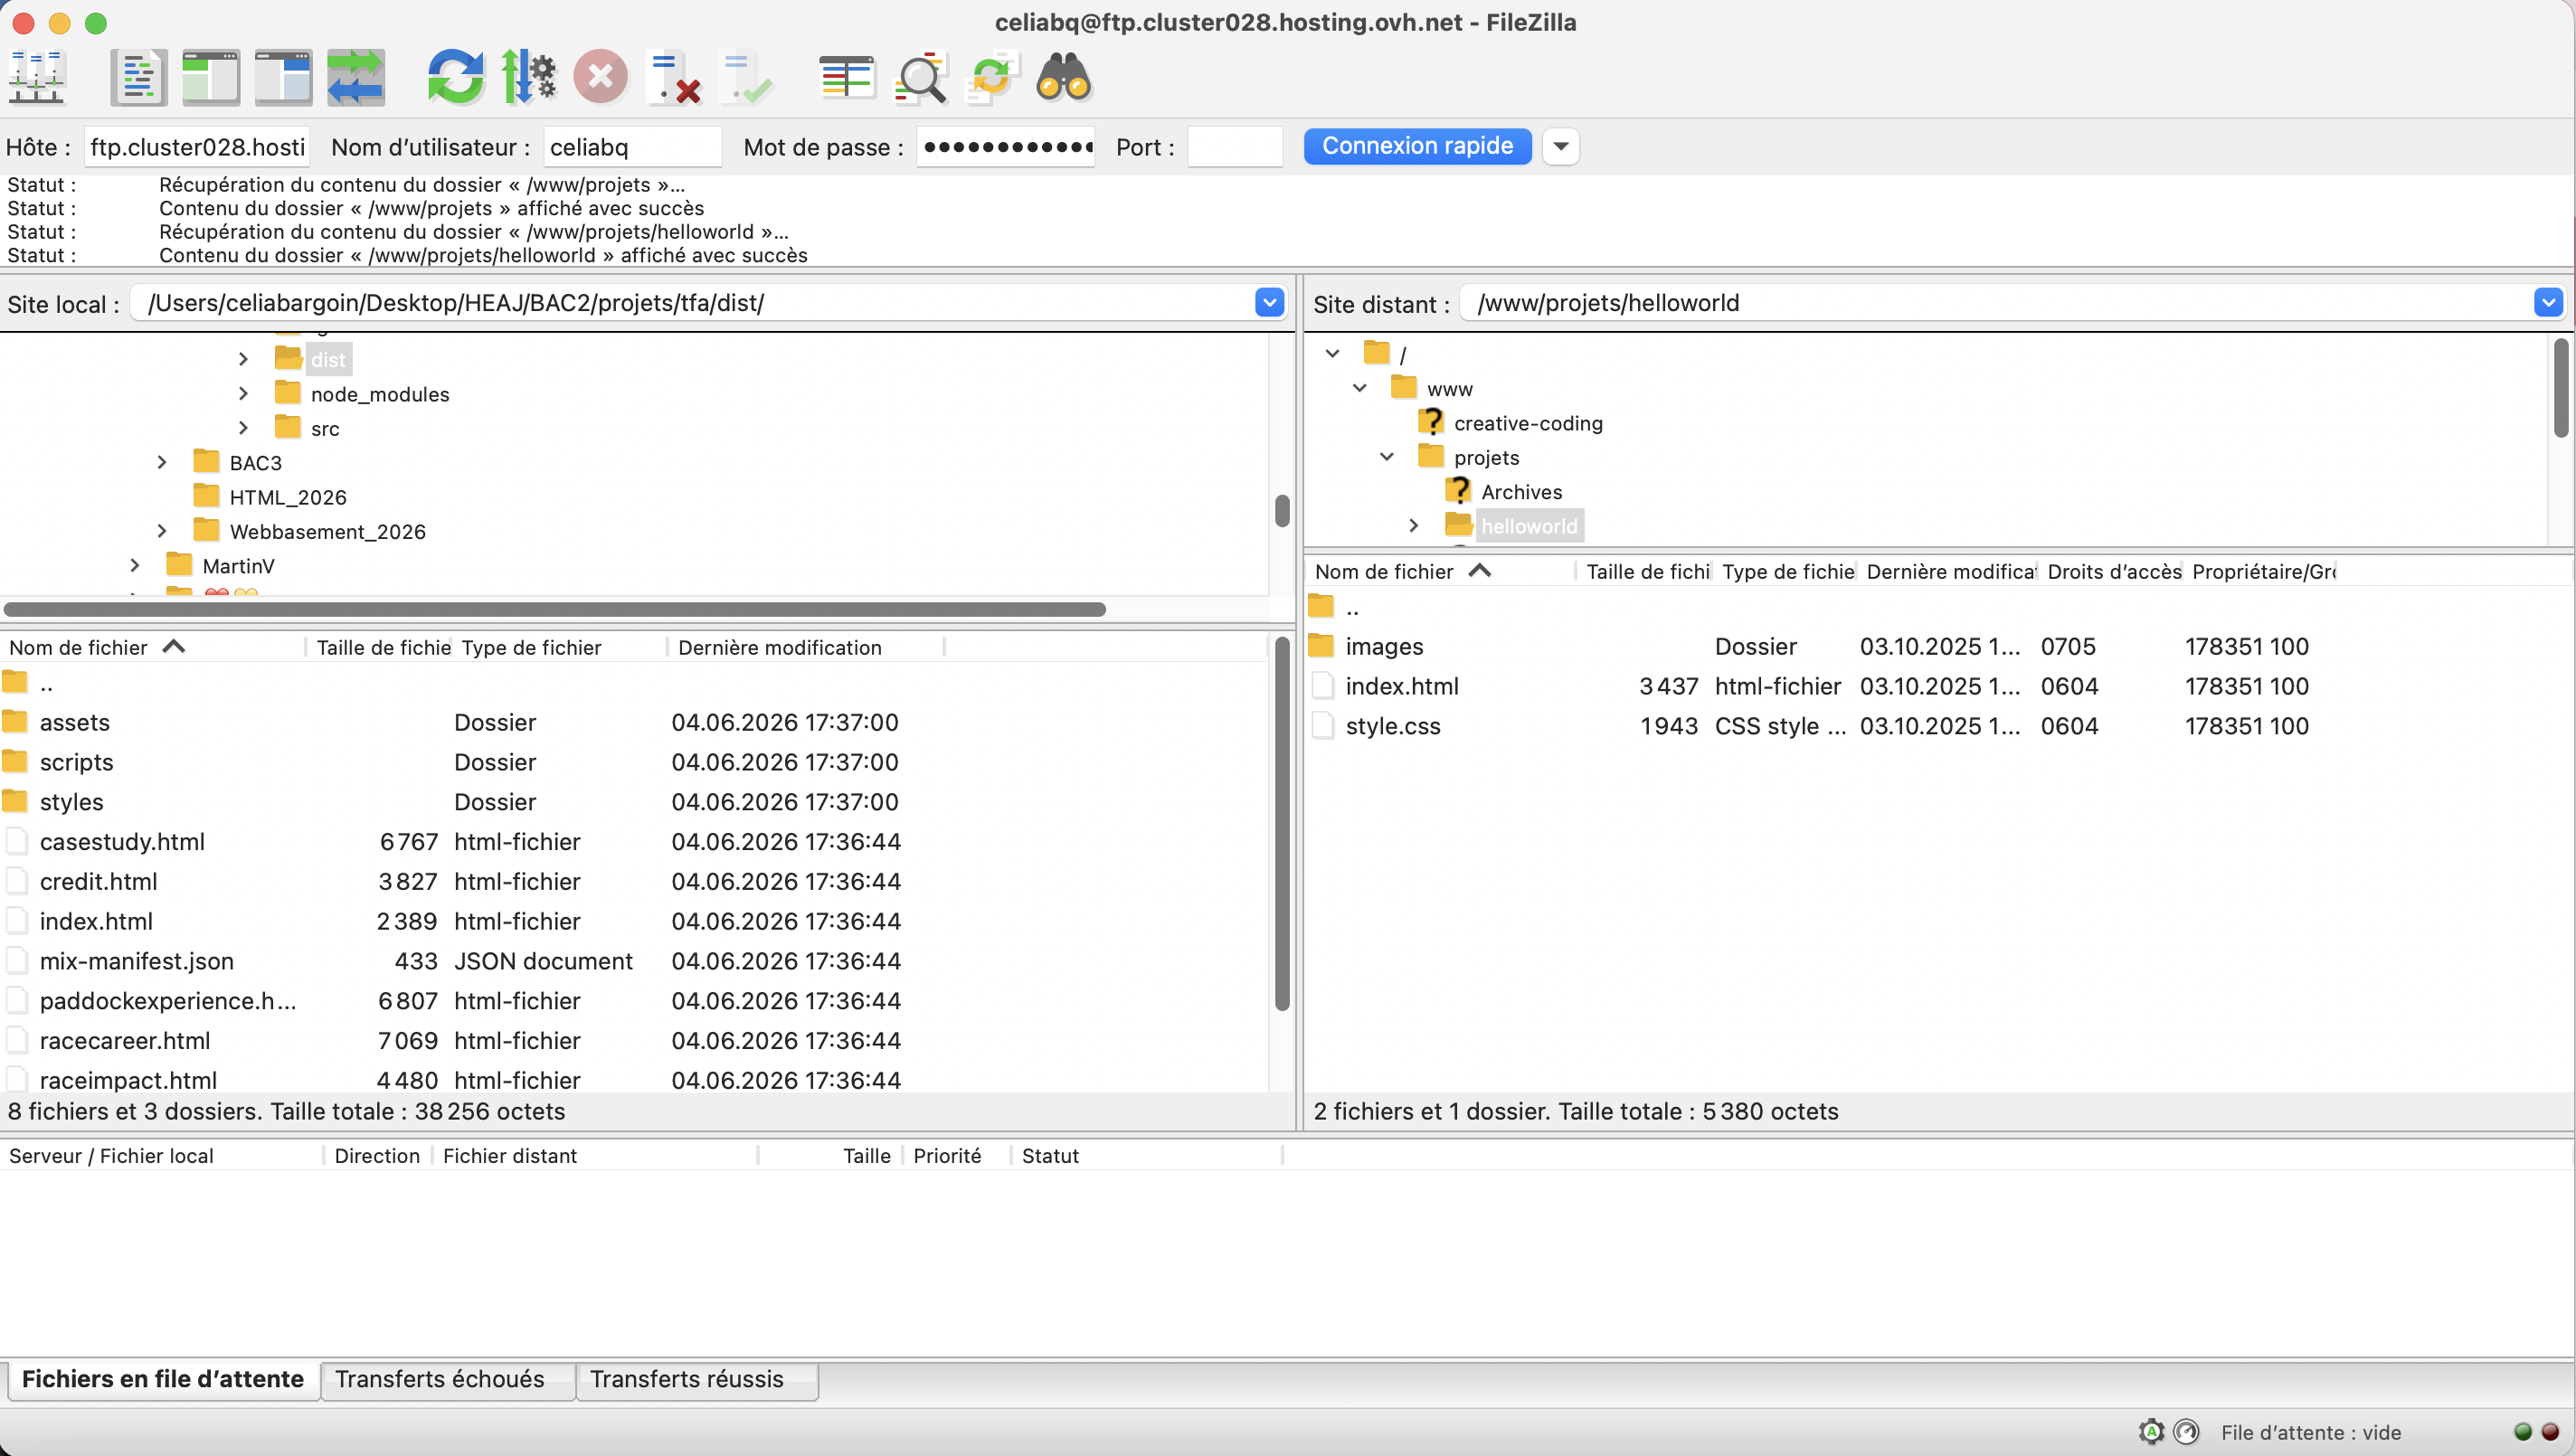
Task: Open the Site local path dropdown
Action: click(1269, 302)
